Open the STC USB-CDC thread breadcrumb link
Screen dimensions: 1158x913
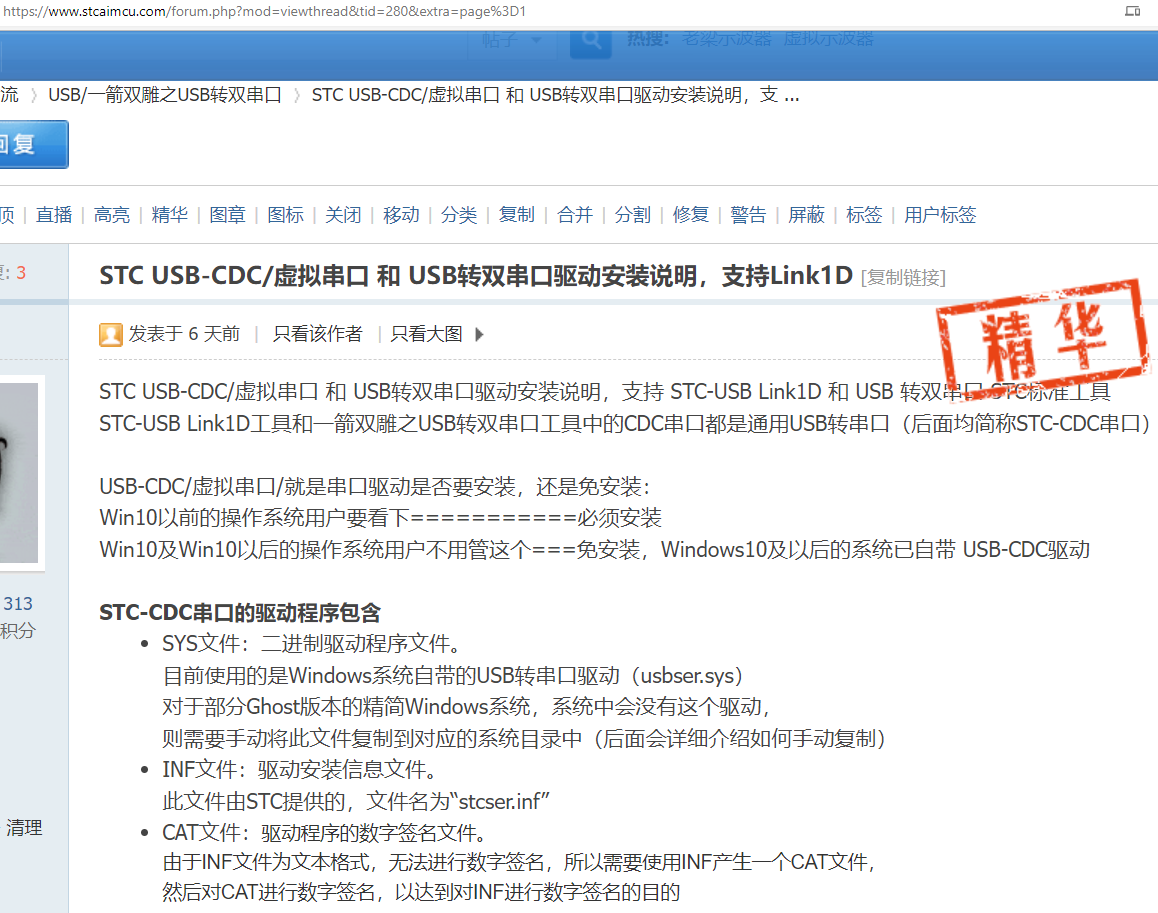click(x=555, y=95)
